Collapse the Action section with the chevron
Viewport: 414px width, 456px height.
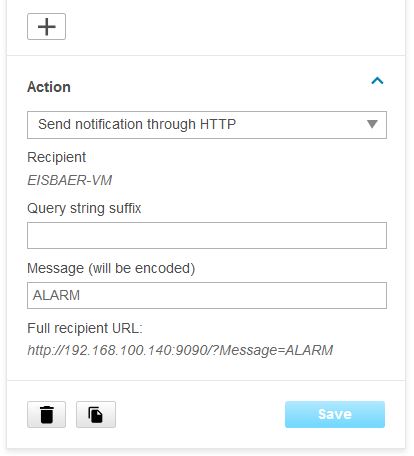(377, 81)
